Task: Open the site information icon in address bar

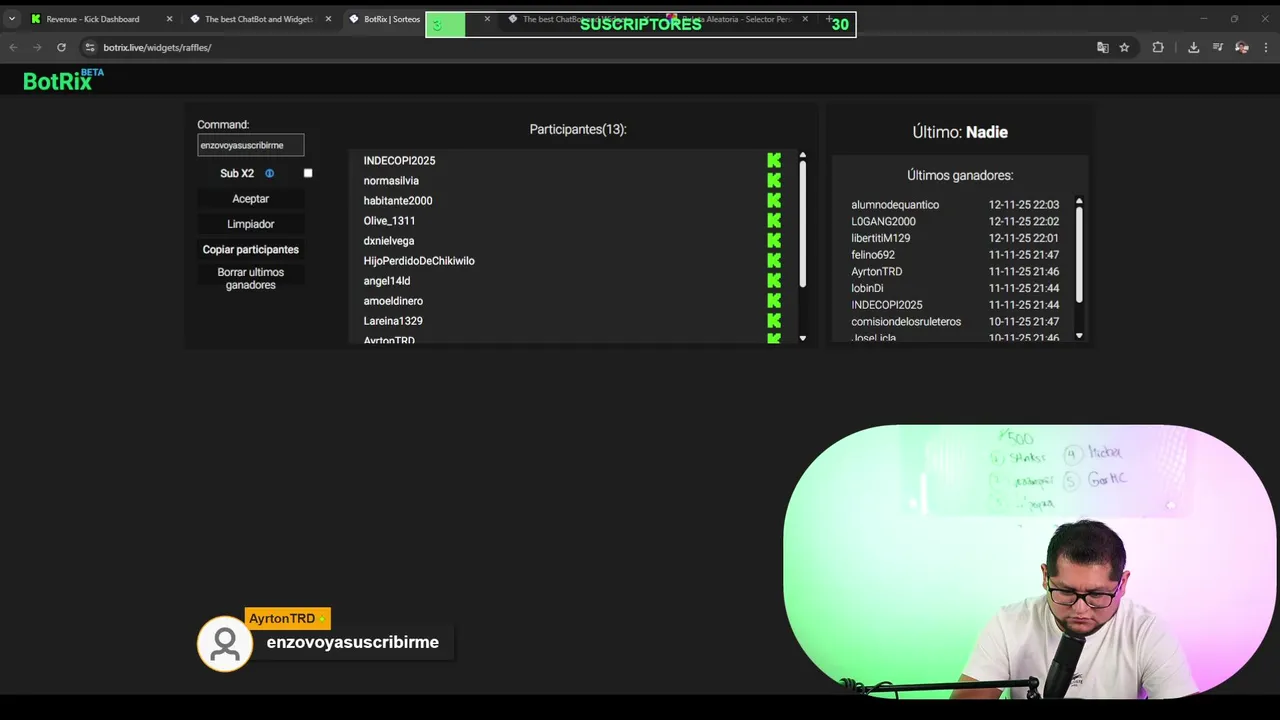Action: [x=89, y=47]
